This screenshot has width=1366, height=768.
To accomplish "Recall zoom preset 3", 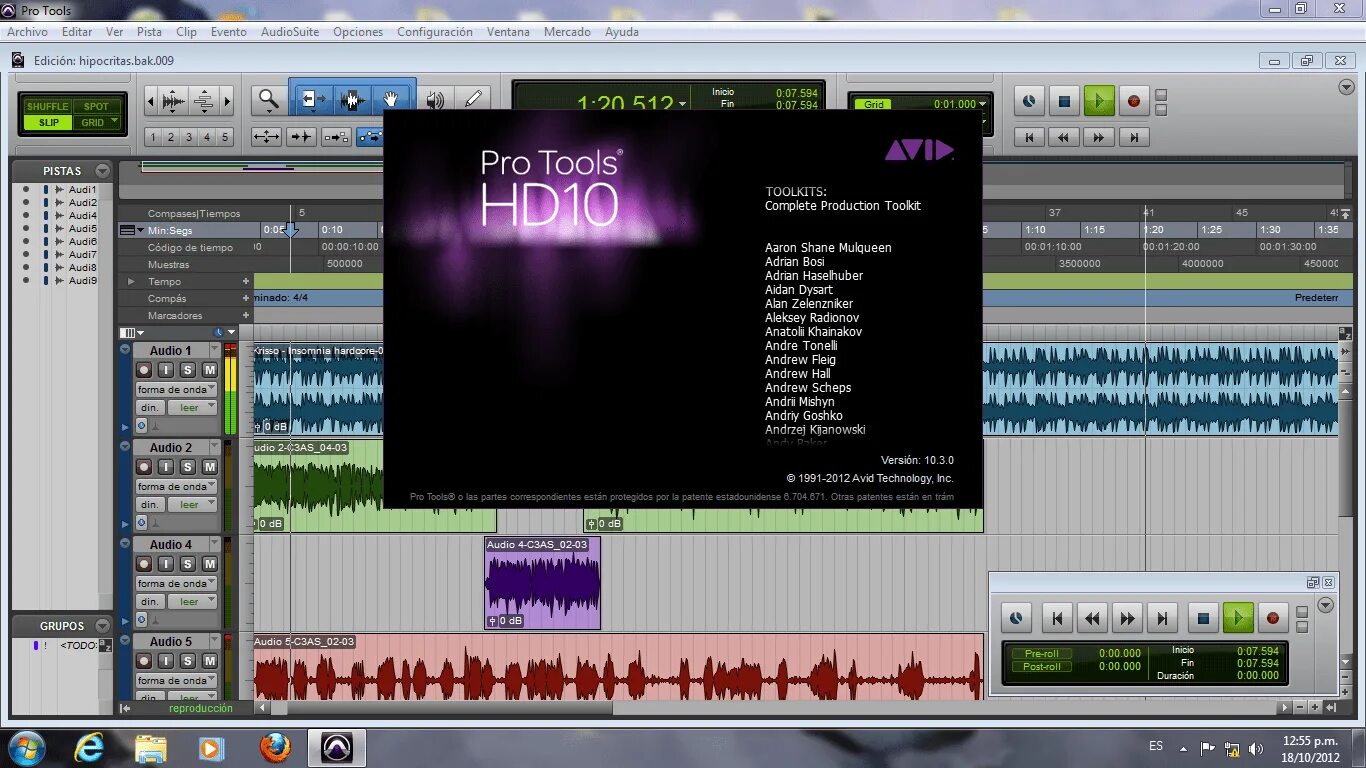I will coord(189,137).
